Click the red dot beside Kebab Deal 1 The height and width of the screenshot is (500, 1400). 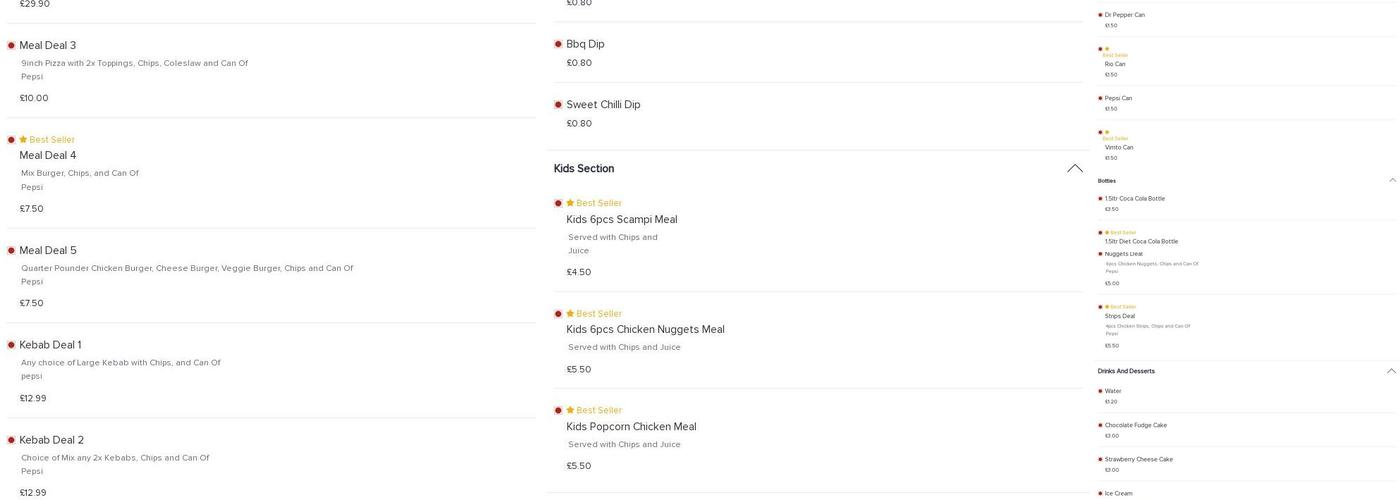[11, 346]
